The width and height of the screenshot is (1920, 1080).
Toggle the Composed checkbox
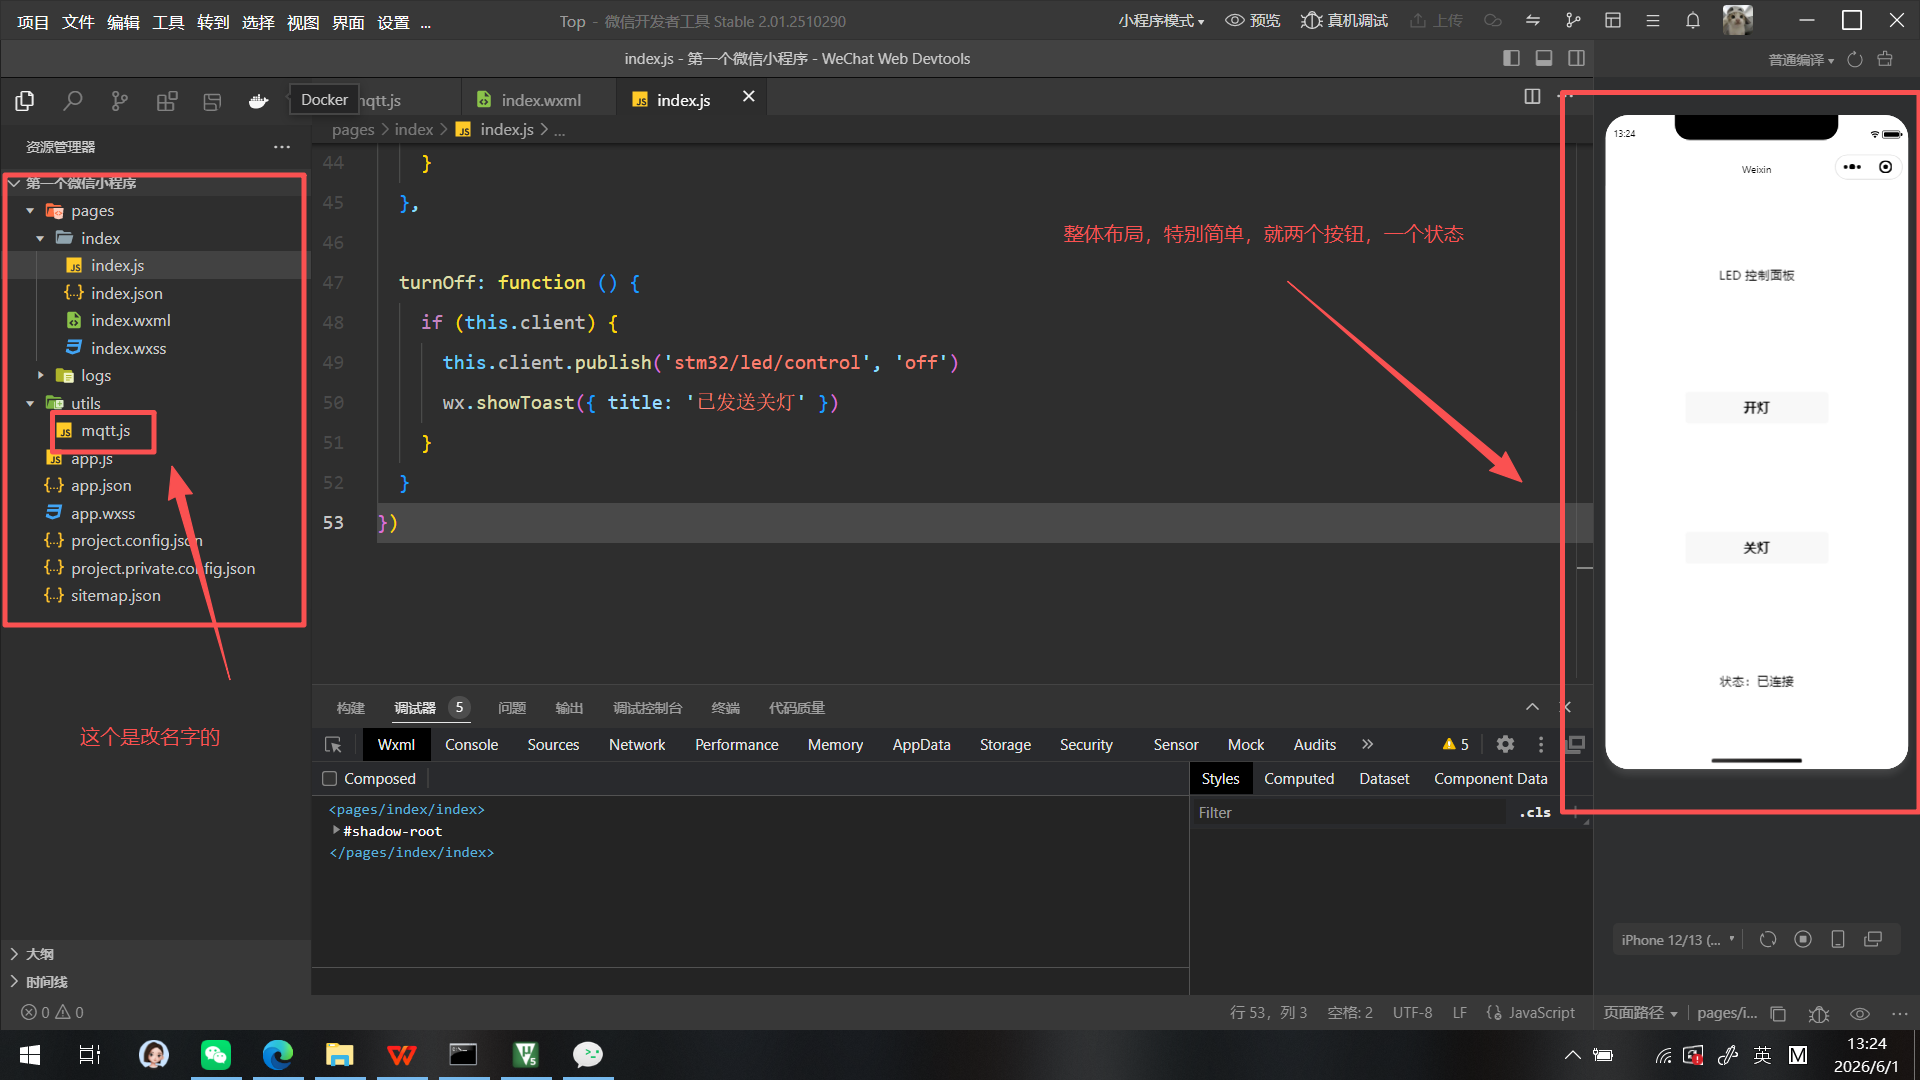coord(329,778)
